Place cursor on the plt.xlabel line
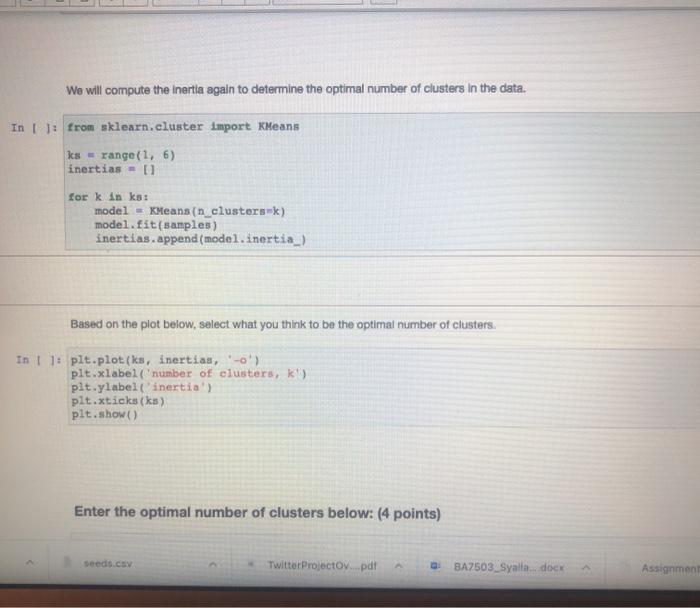This screenshot has width=700, height=608. (189, 374)
